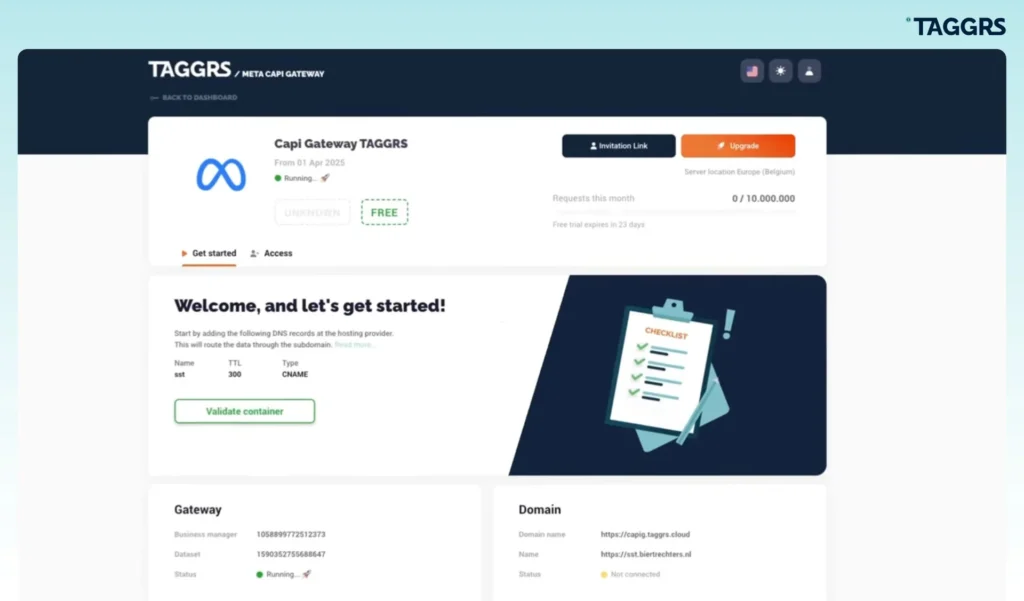Select Dataset ID 1590352755688647
This screenshot has height=601, width=1024.
(x=291, y=555)
